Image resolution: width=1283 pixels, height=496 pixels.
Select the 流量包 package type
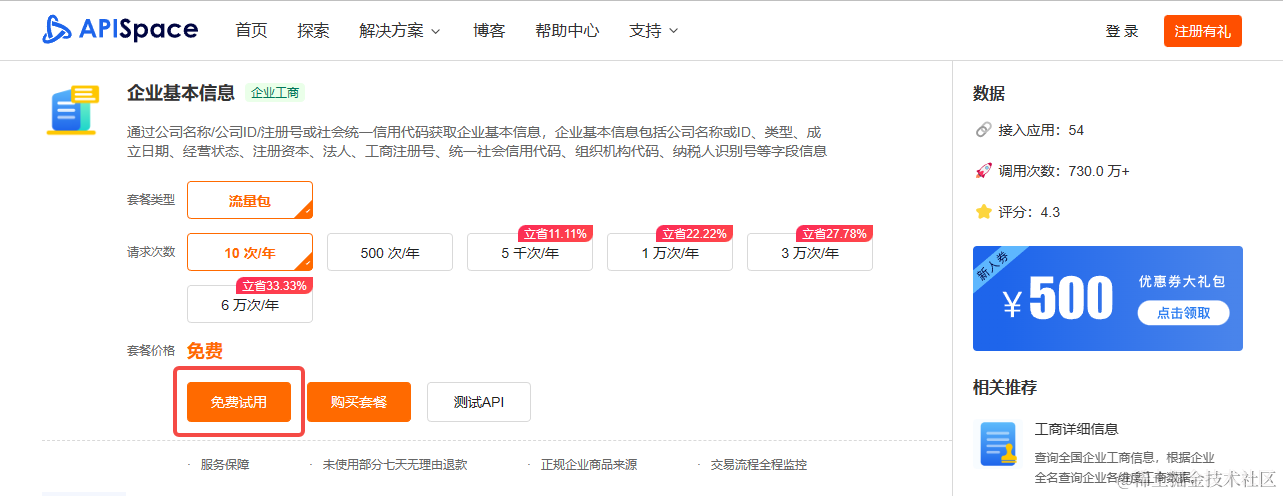click(x=250, y=200)
